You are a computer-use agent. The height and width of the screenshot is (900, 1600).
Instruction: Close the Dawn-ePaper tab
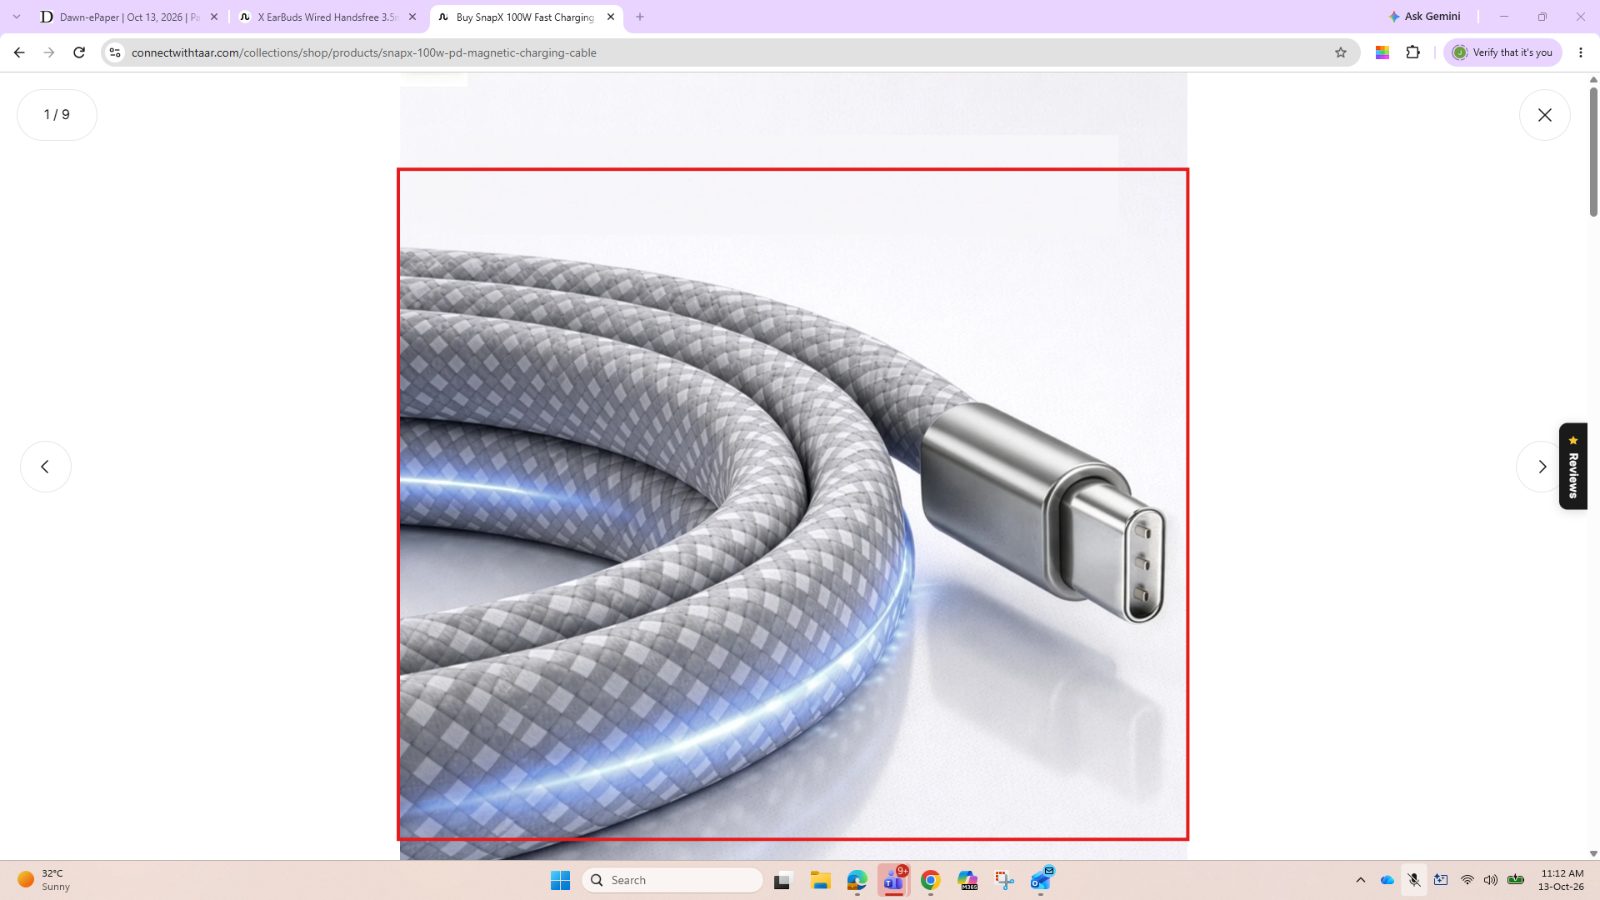[214, 17]
